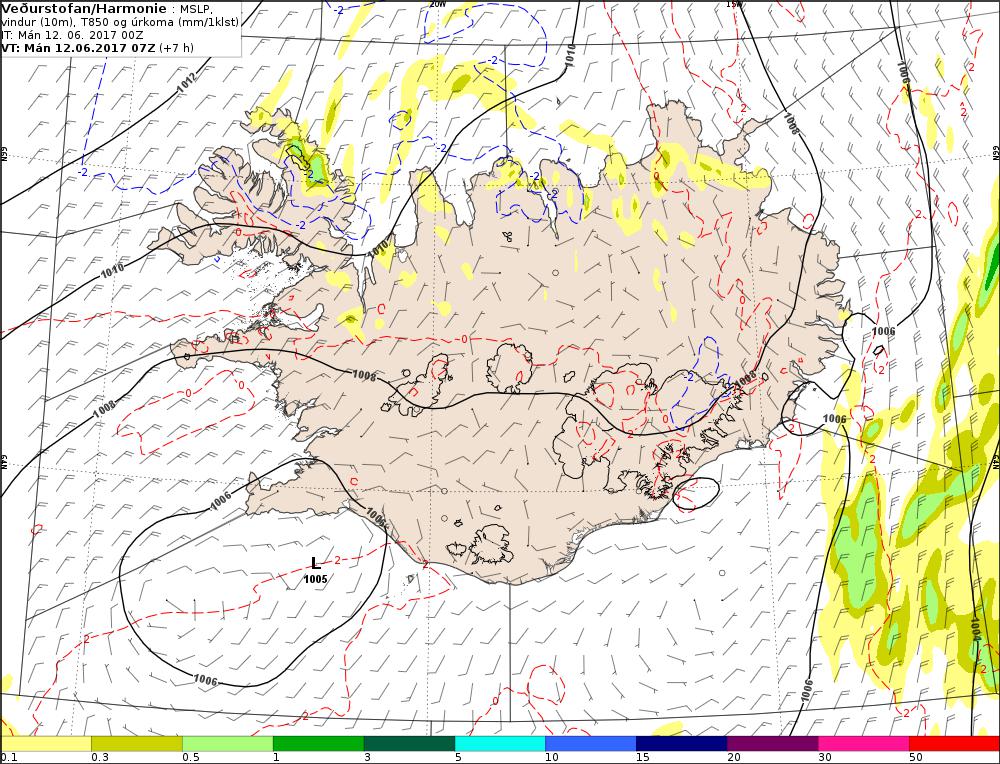Image resolution: width=1000 pixels, height=764 pixels.
Task: Click the '50' legend value
Action: tap(916, 758)
